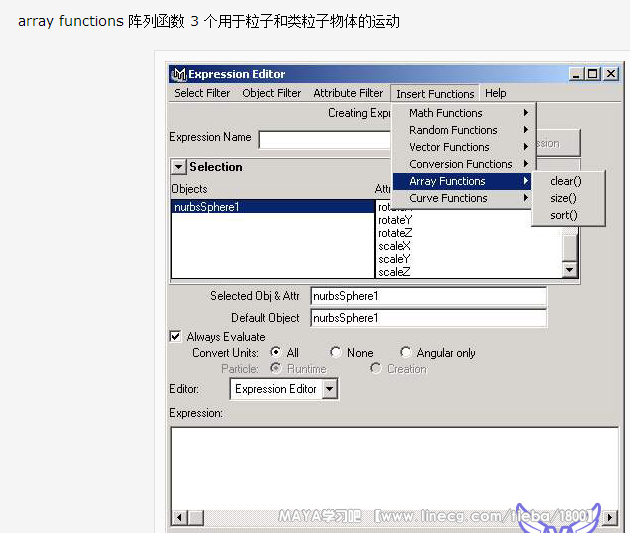This screenshot has height=533, width=630.
Task: Select scaleY in the attributes list
Action: pyautogui.click(x=395, y=259)
